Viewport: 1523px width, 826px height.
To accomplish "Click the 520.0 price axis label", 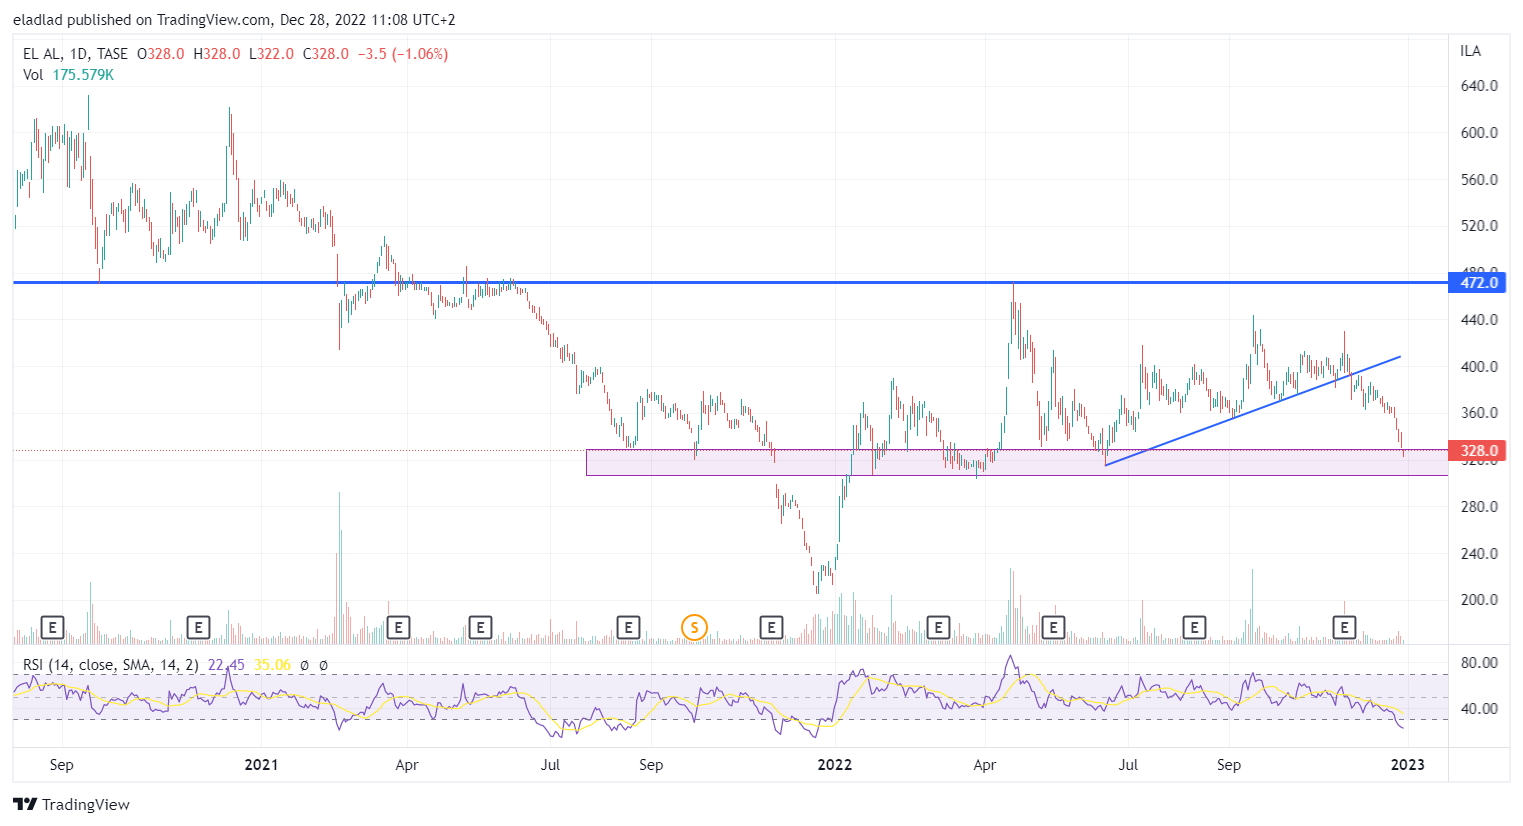I will click(1479, 226).
